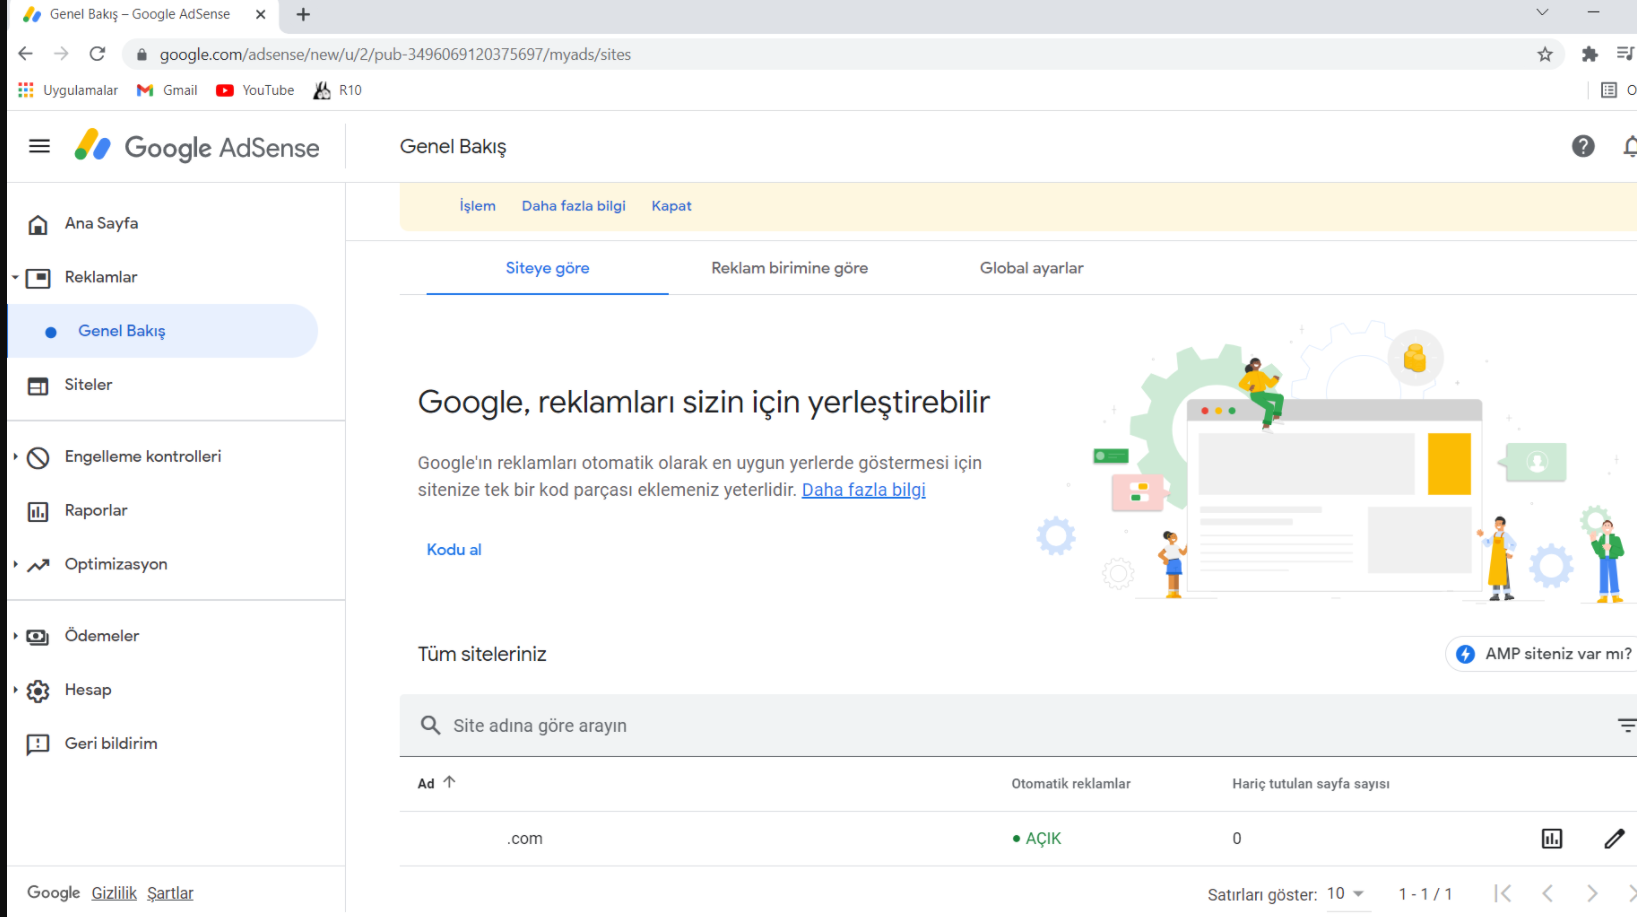Open Siteler from the sidebar

coord(88,385)
